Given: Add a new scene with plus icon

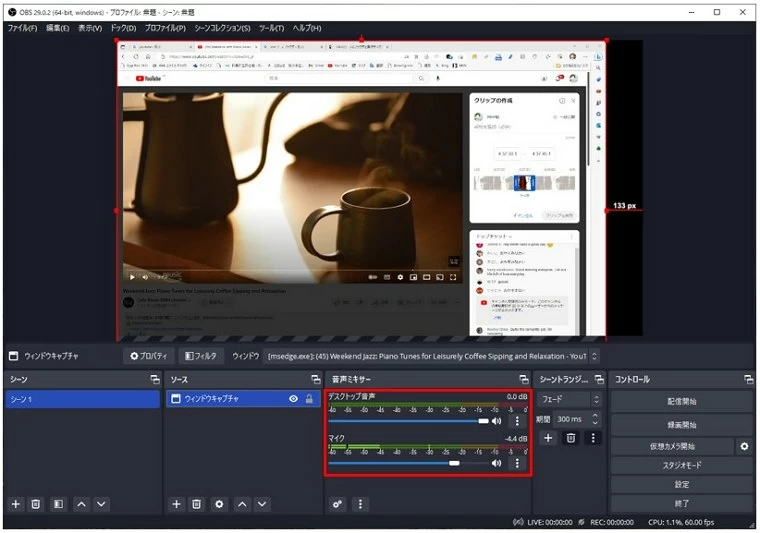Looking at the screenshot, I should [15, 504].
